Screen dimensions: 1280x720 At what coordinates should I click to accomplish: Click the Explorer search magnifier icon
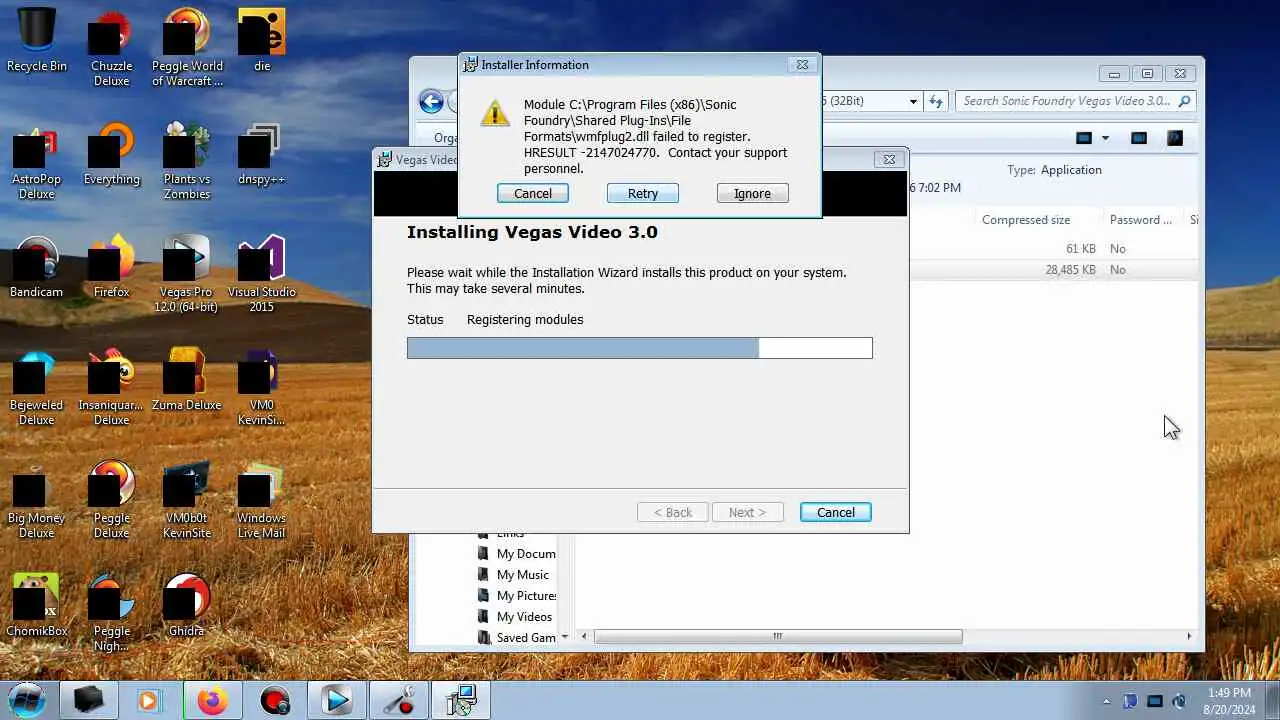click(x=1184, y=101)
